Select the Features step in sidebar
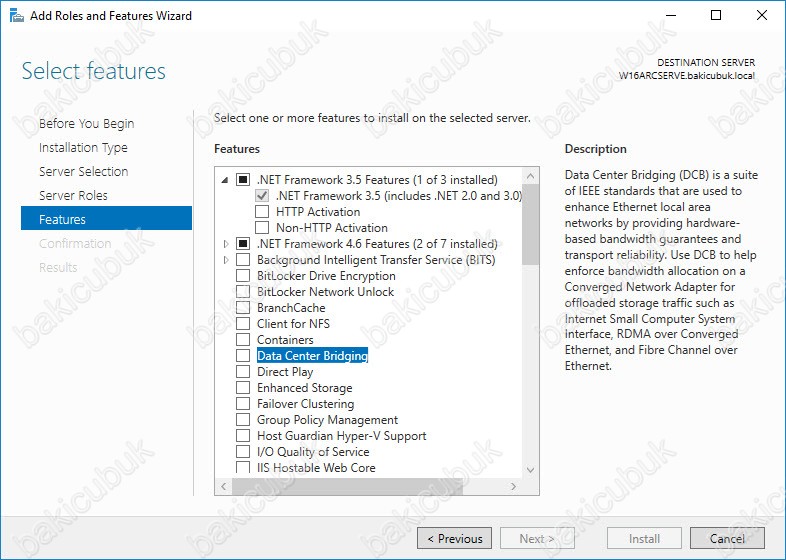 coord(106,218)
